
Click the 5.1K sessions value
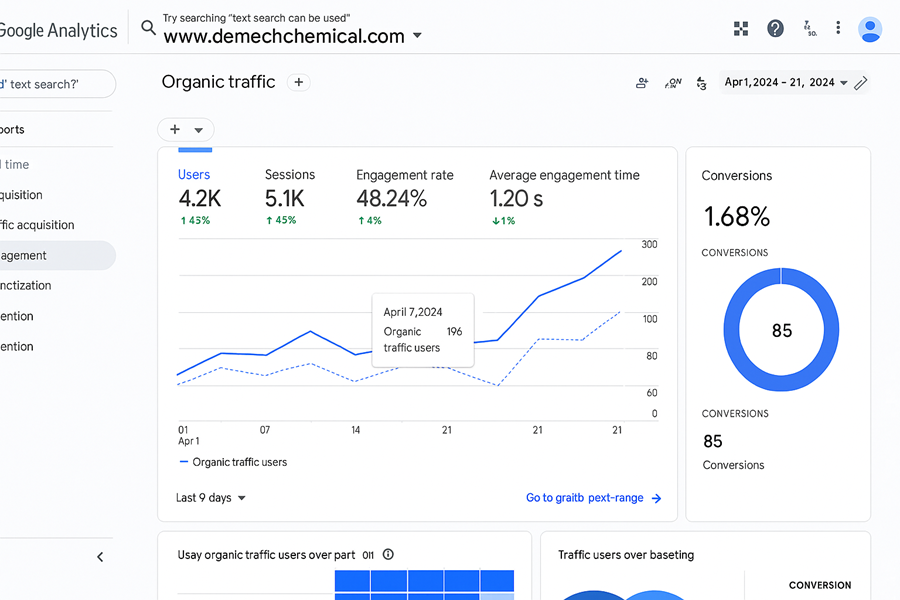click(284, 199)
